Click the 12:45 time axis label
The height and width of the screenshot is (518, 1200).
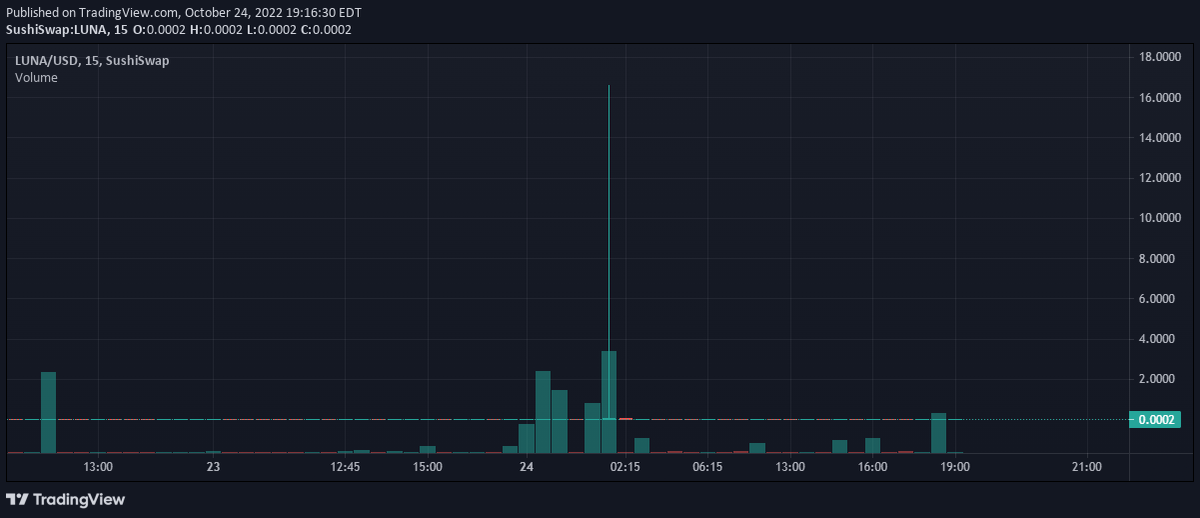tap(345, 467)
